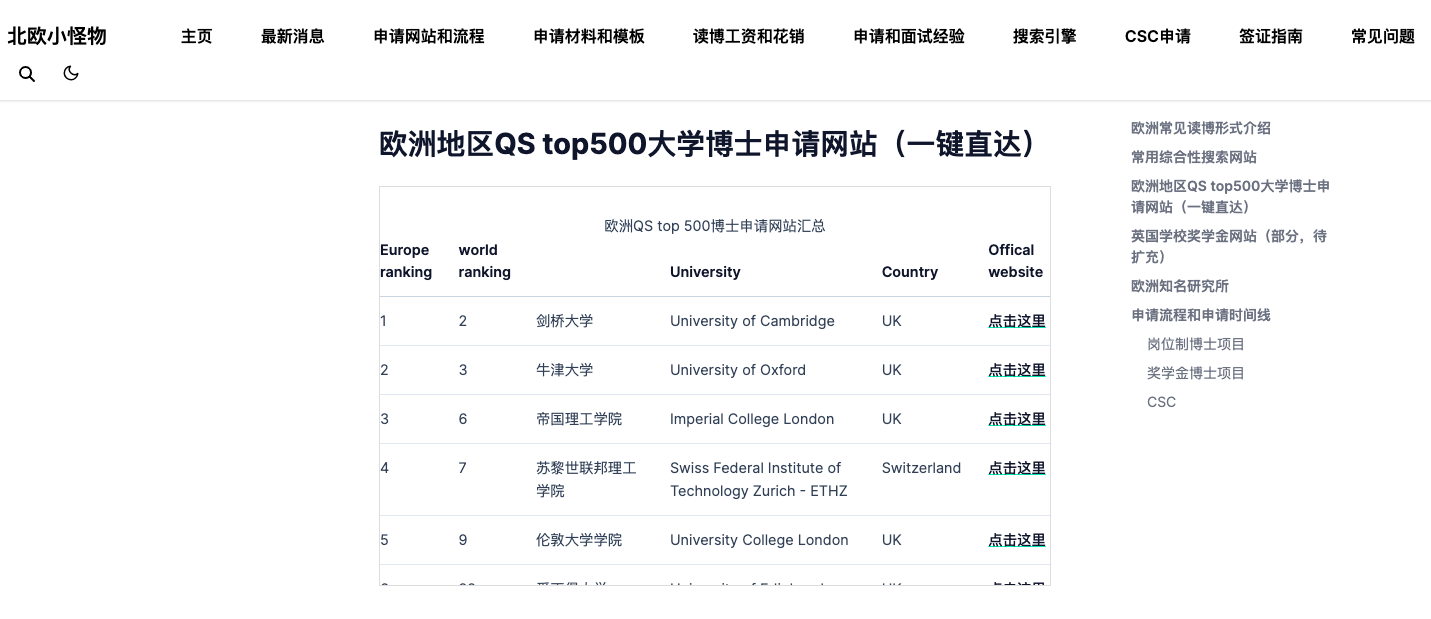The image size is (1431, 619).
Task: Toggle dark mode with the moon icon
Action: (x=71, y=73)
